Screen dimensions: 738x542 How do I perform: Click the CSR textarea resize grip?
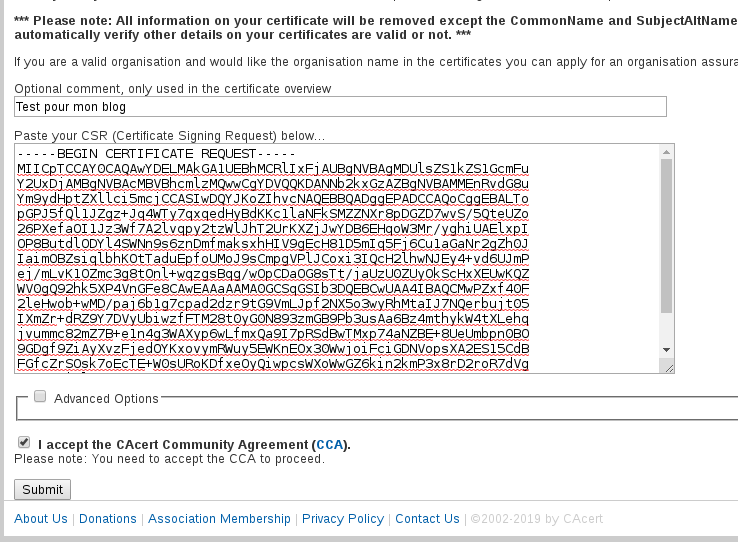click(x=669, y=368)
